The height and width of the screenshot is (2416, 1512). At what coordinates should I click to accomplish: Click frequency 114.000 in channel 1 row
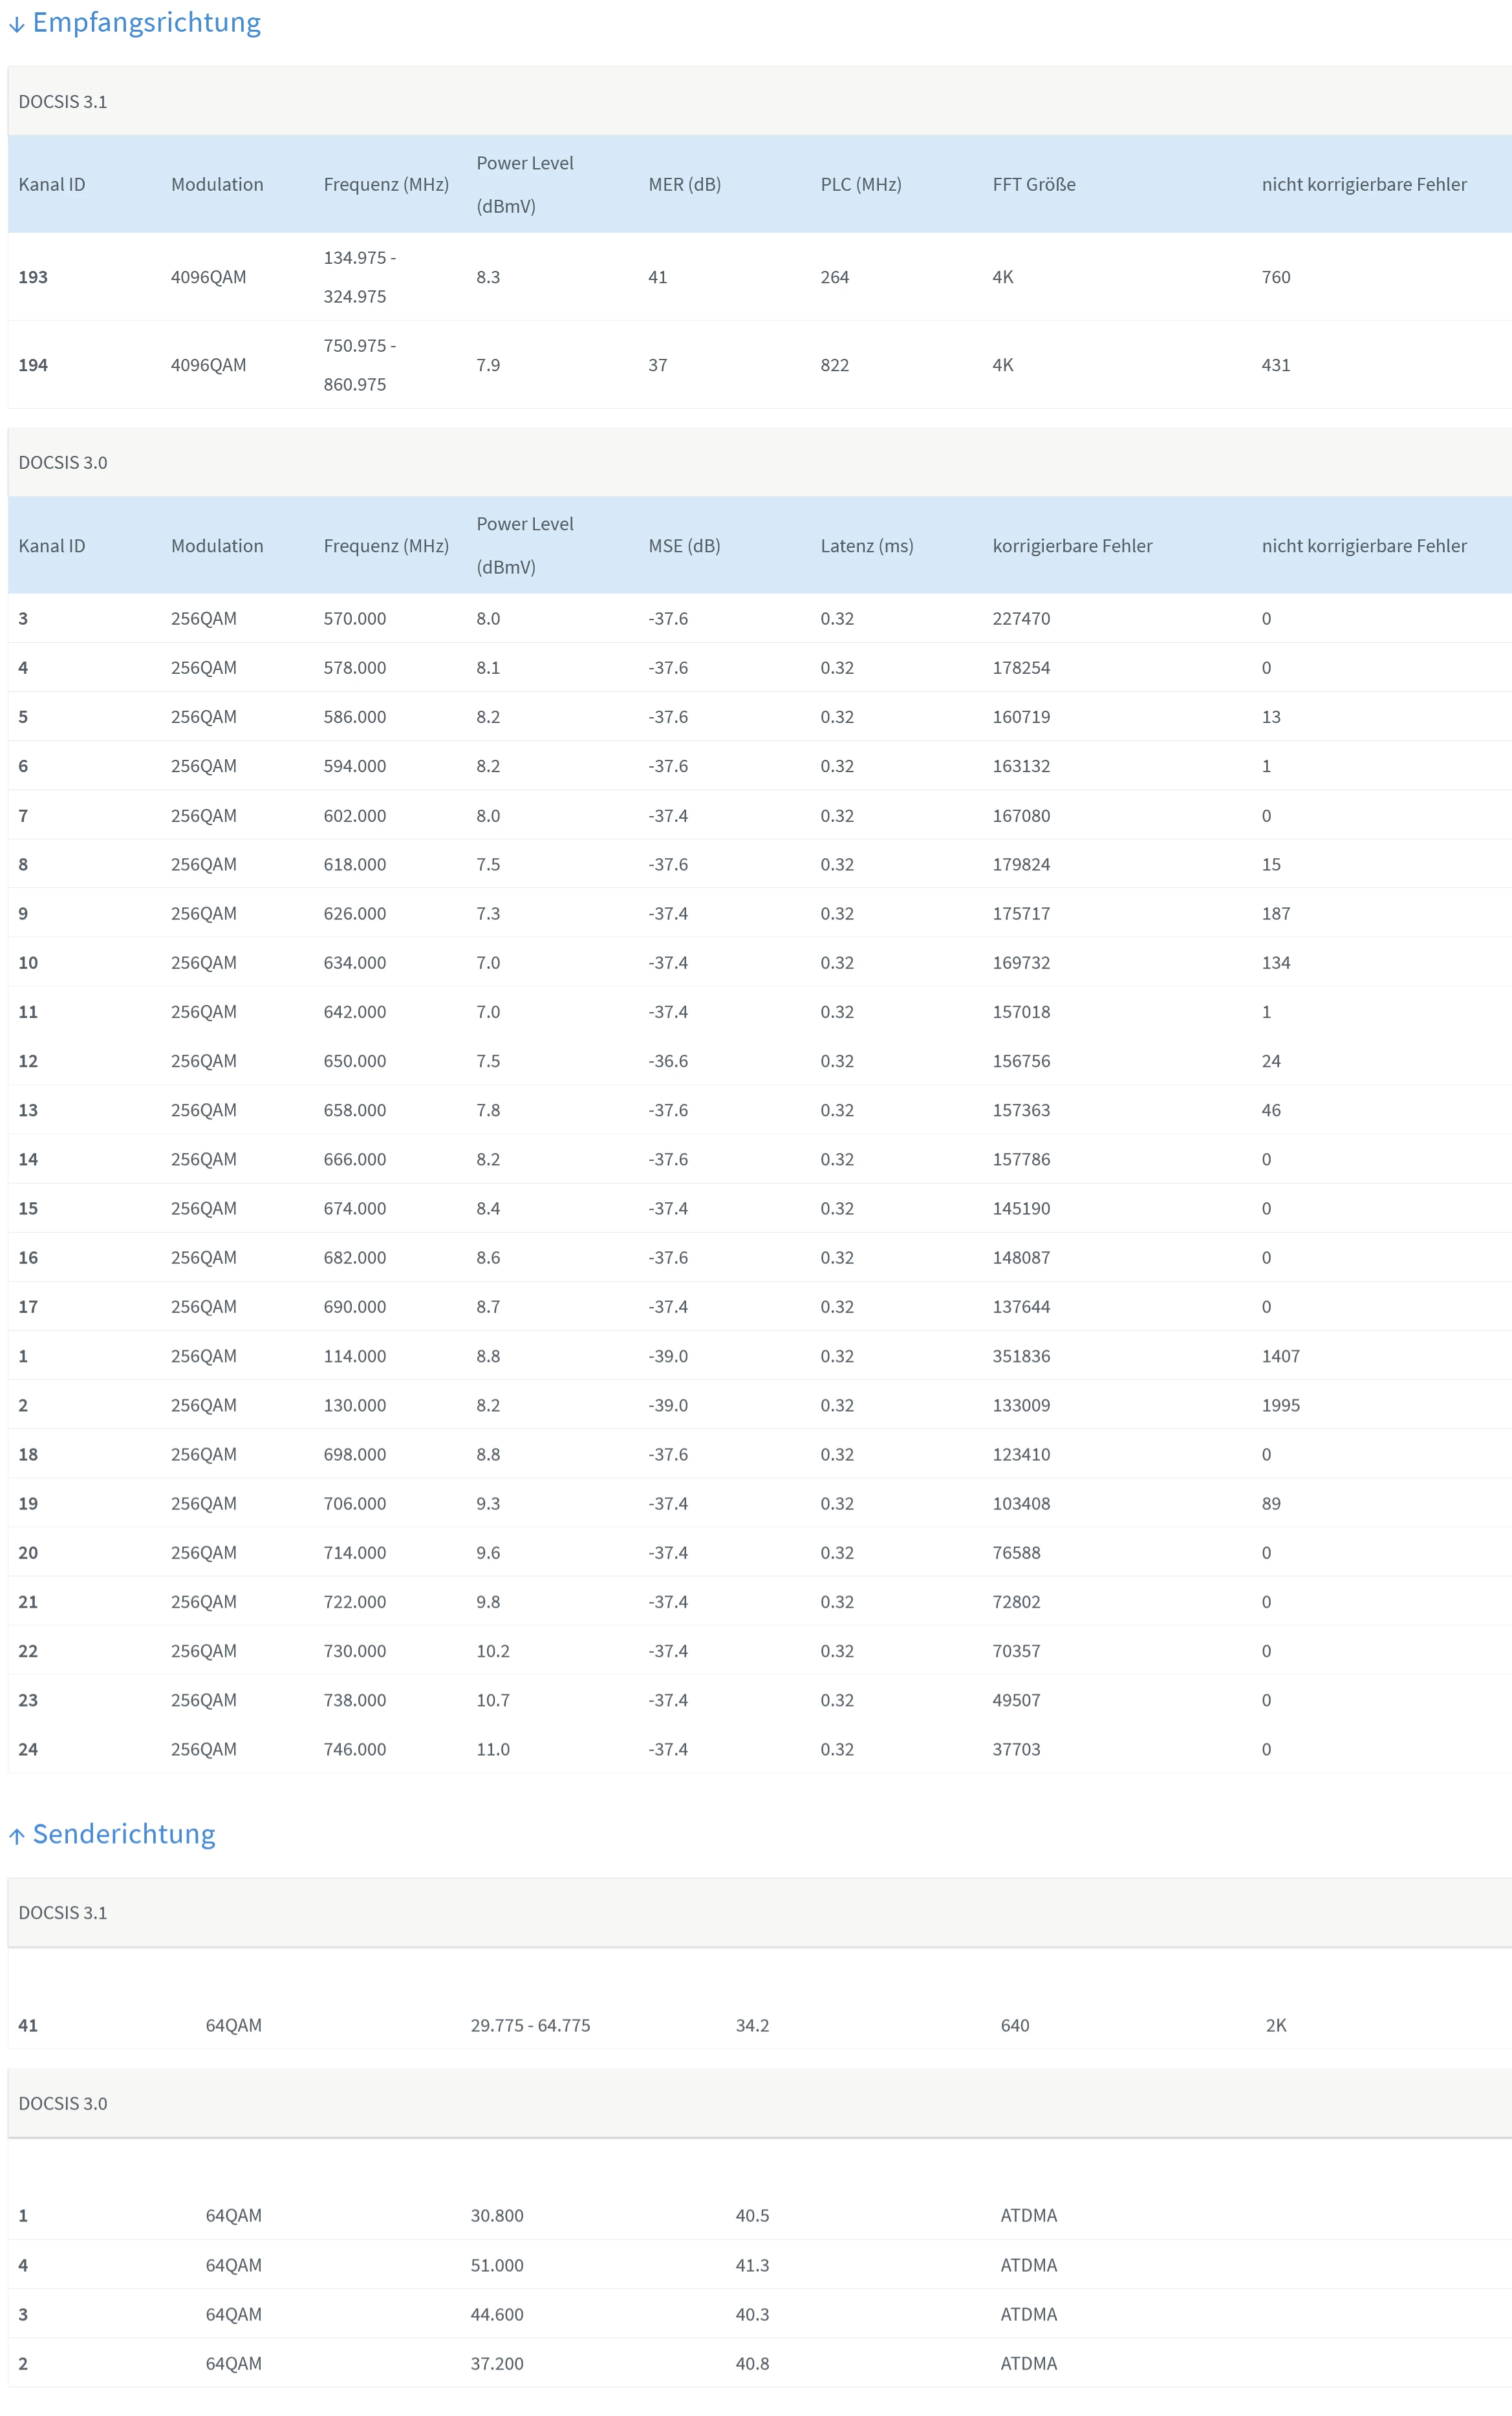click(x=354, y=1356)
